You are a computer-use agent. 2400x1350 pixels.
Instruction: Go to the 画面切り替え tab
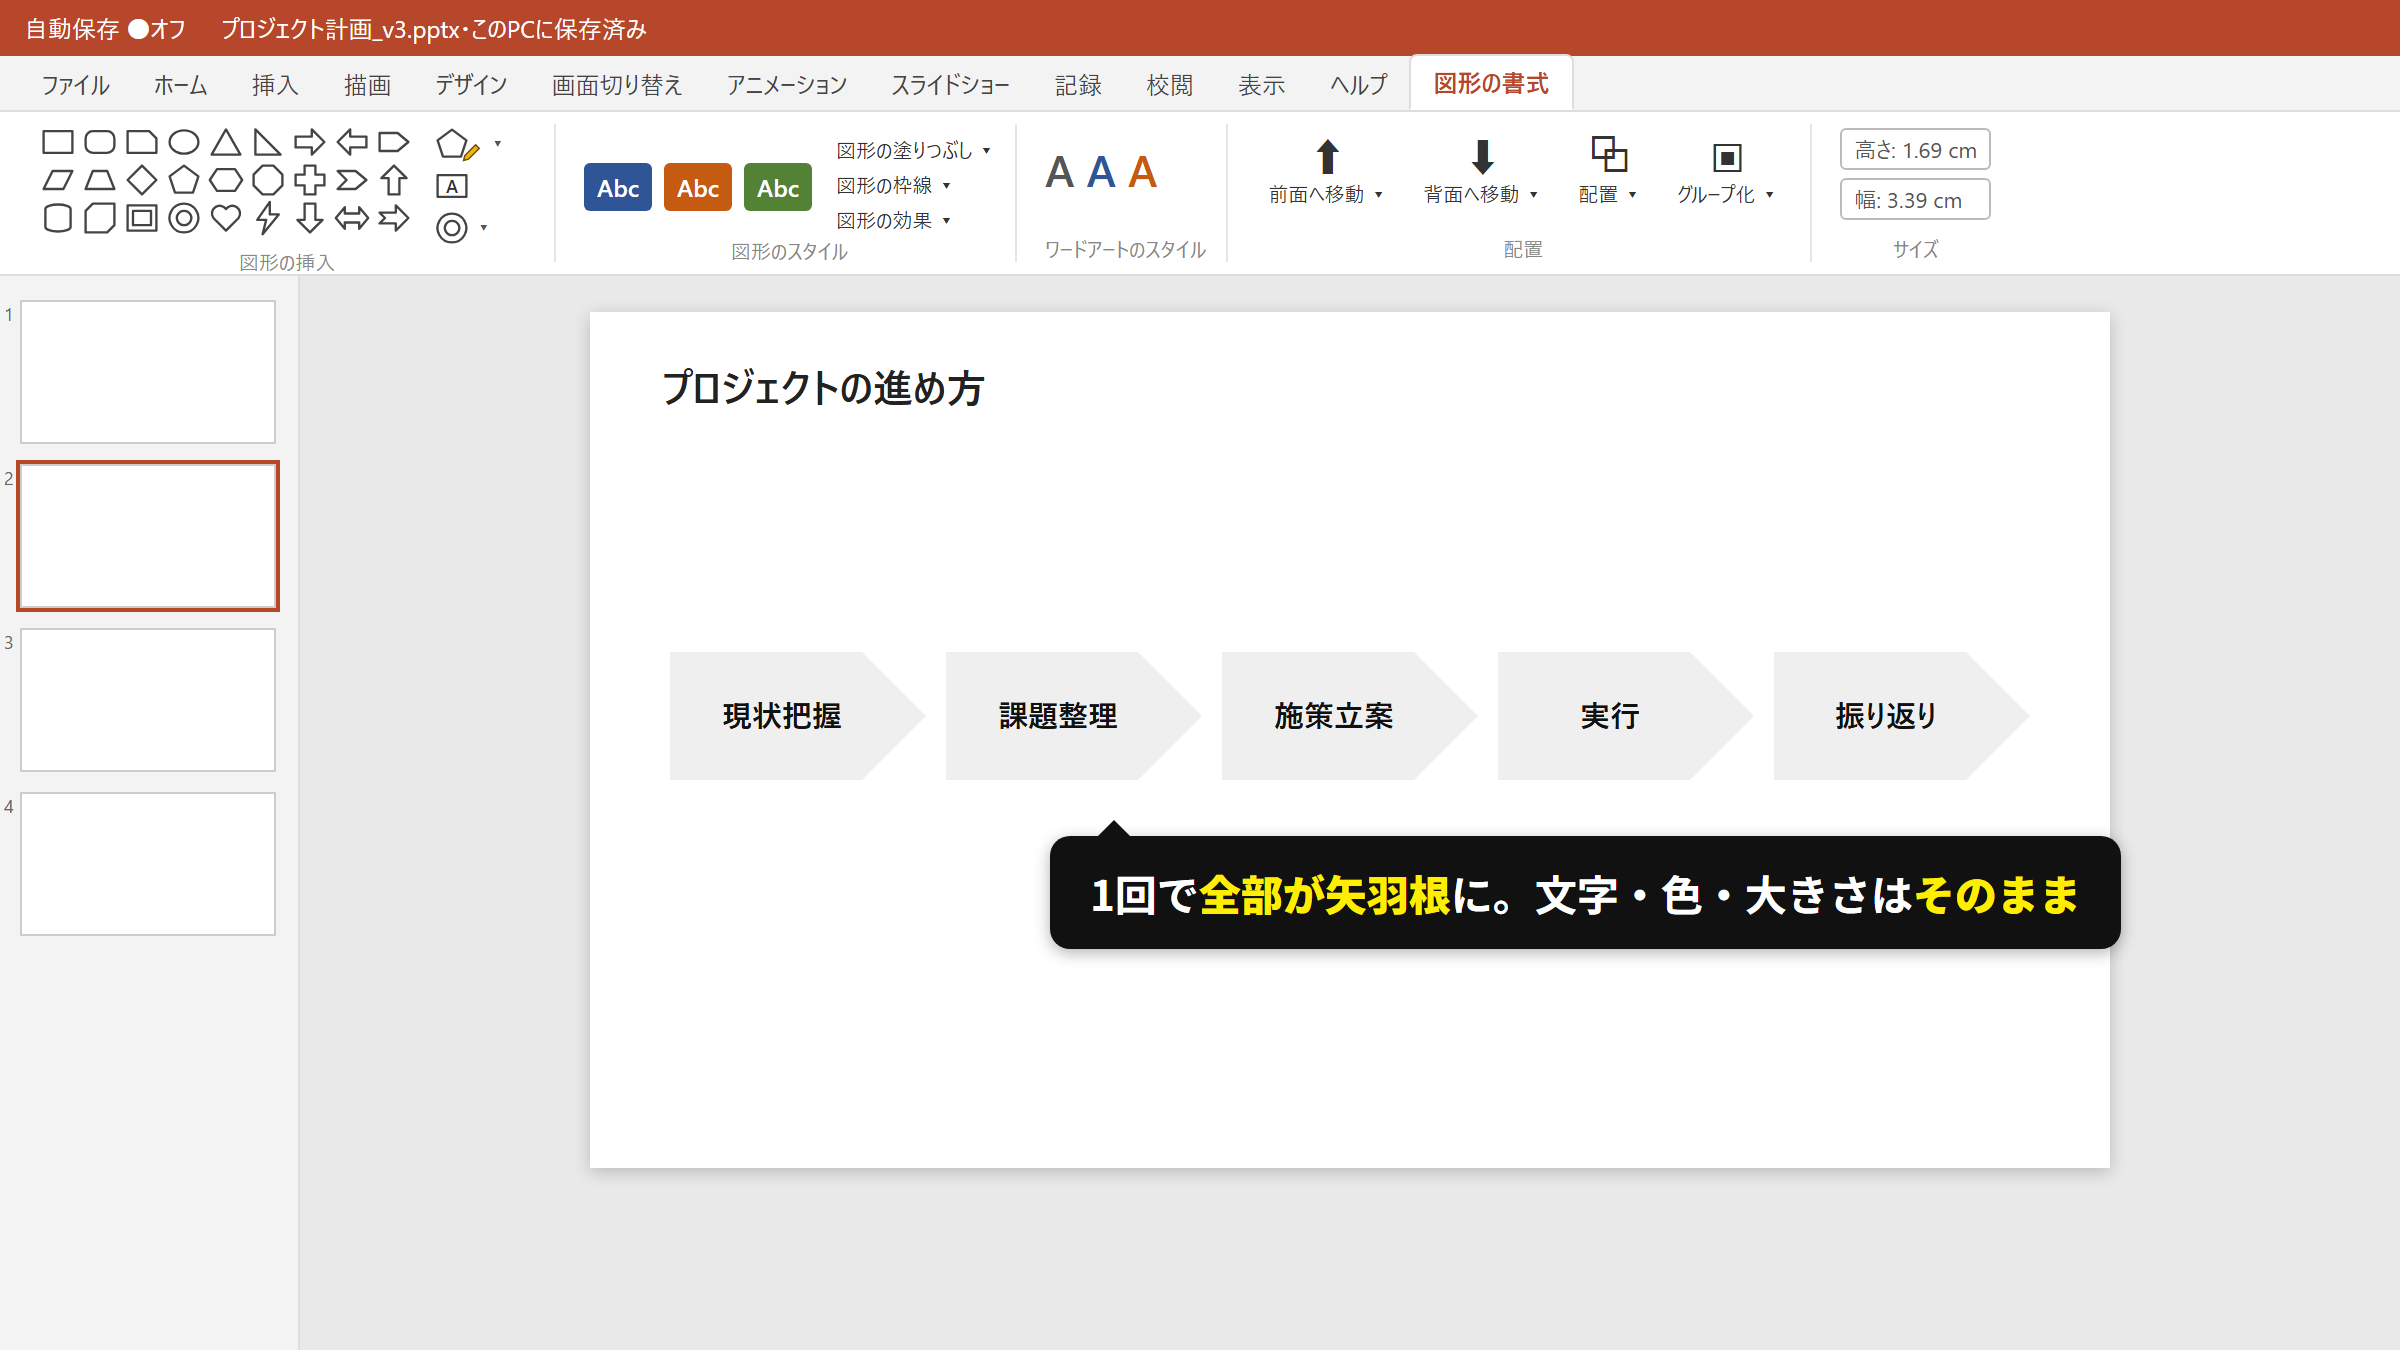pyautogui.click(x=617, y=85)
